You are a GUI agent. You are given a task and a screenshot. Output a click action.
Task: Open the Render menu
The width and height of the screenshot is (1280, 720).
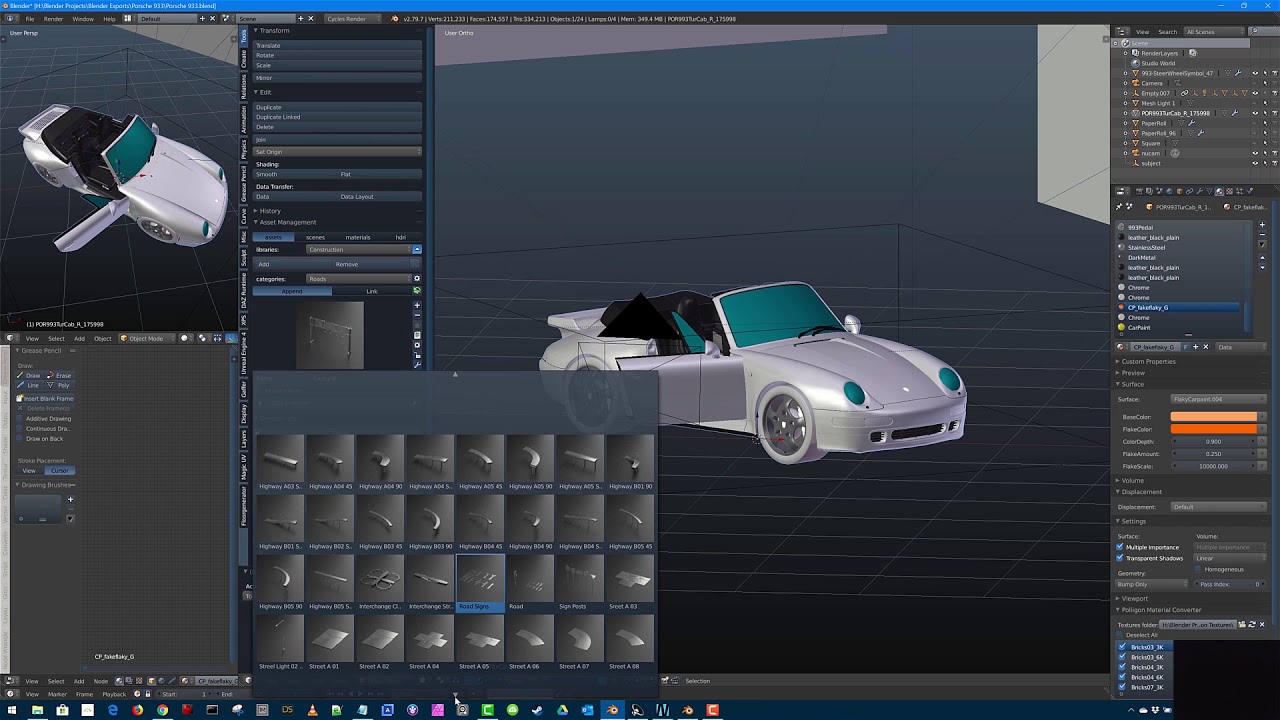[53, 19]
